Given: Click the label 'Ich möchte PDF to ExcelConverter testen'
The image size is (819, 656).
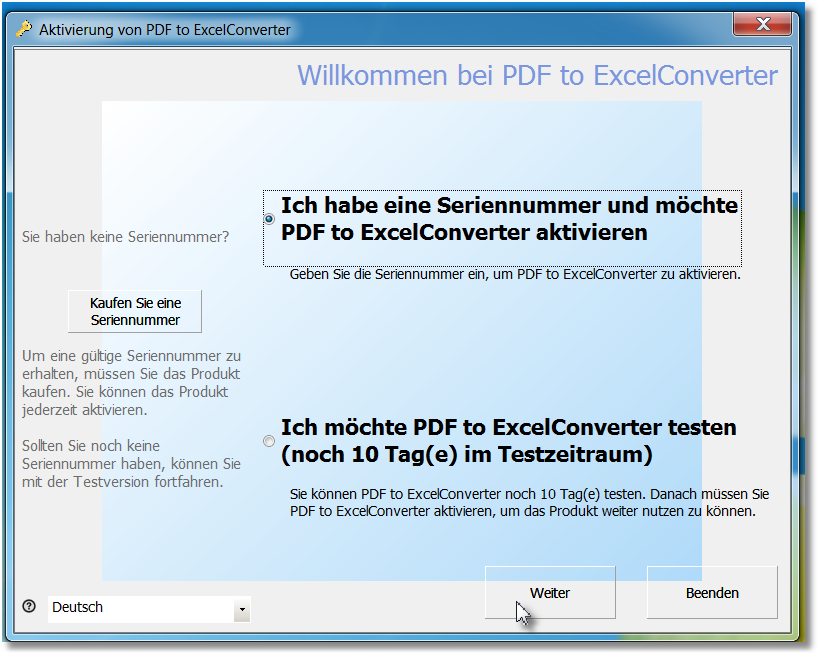Looking at the screenshot, I should [509, 427].
